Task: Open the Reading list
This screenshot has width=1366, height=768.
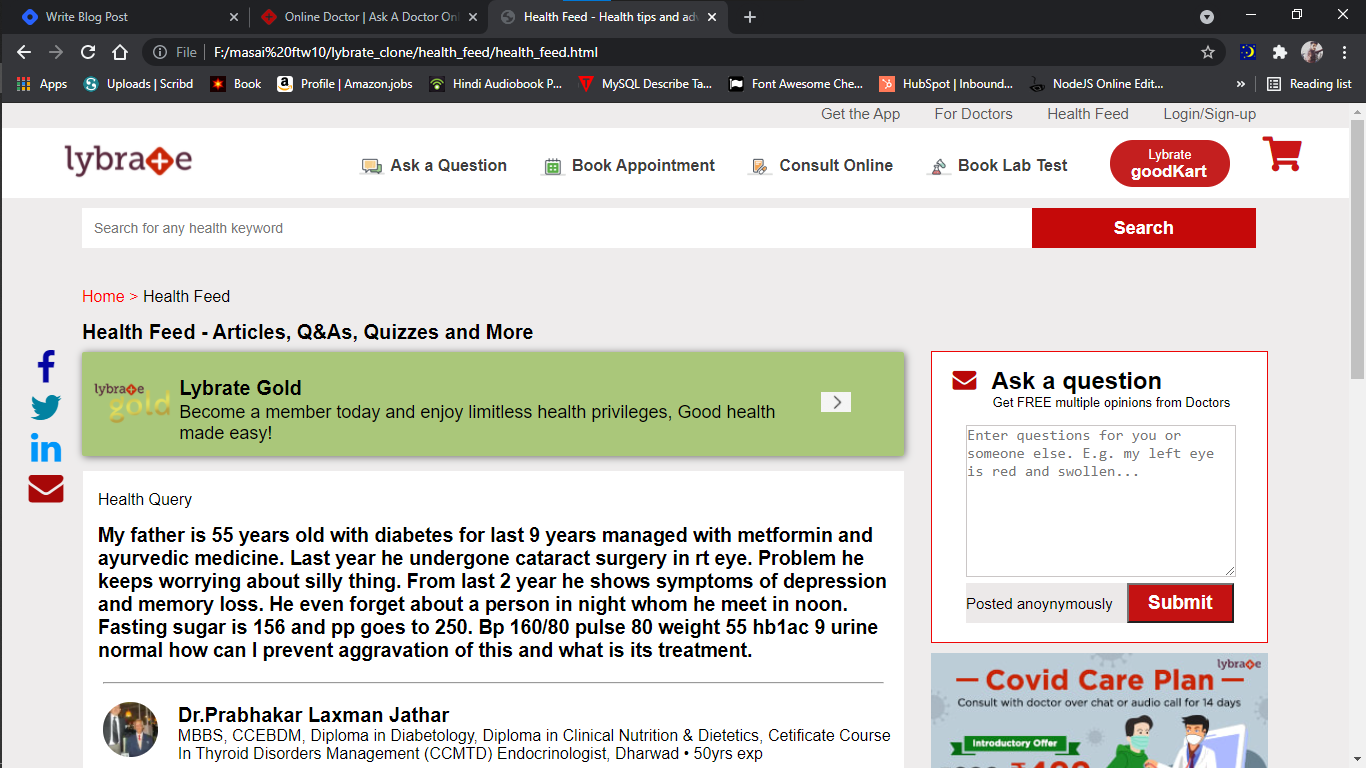Action: (x=1309, y=84)
